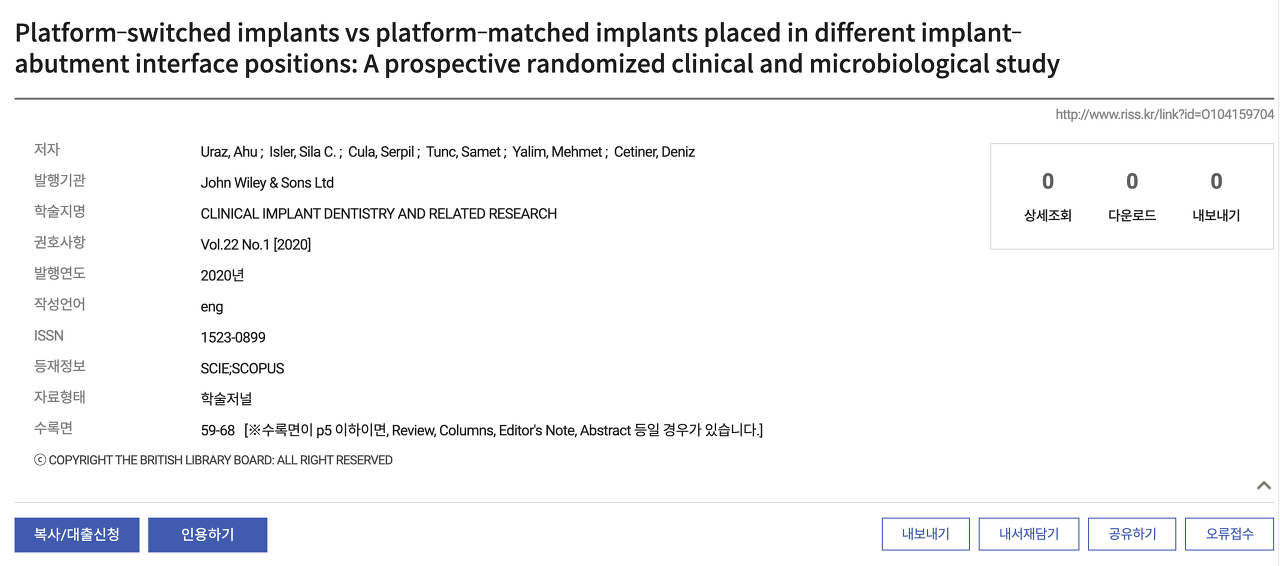Click the 인용하기 button
The width and height of the screenshot is (1280, 566).
pyautogui.click(x=208, y=535)
